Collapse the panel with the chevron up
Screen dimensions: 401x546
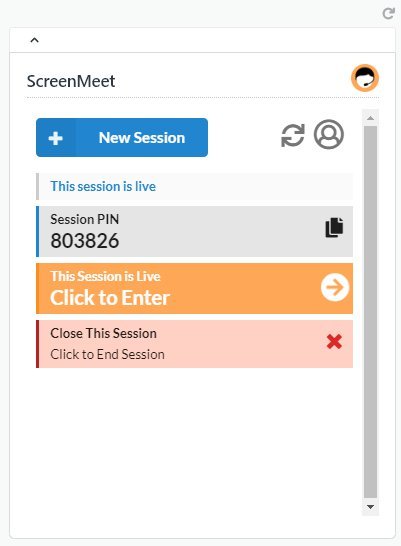click(34, 40)
